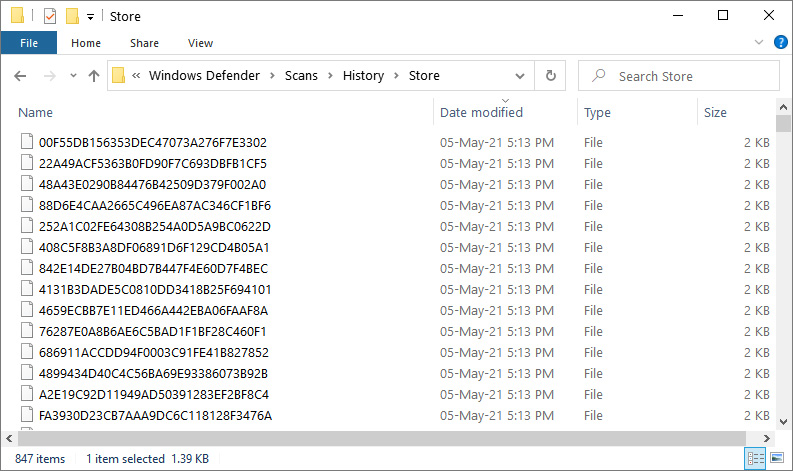Switch to Details view layout
793x471 pixels.
coord(755,459)
